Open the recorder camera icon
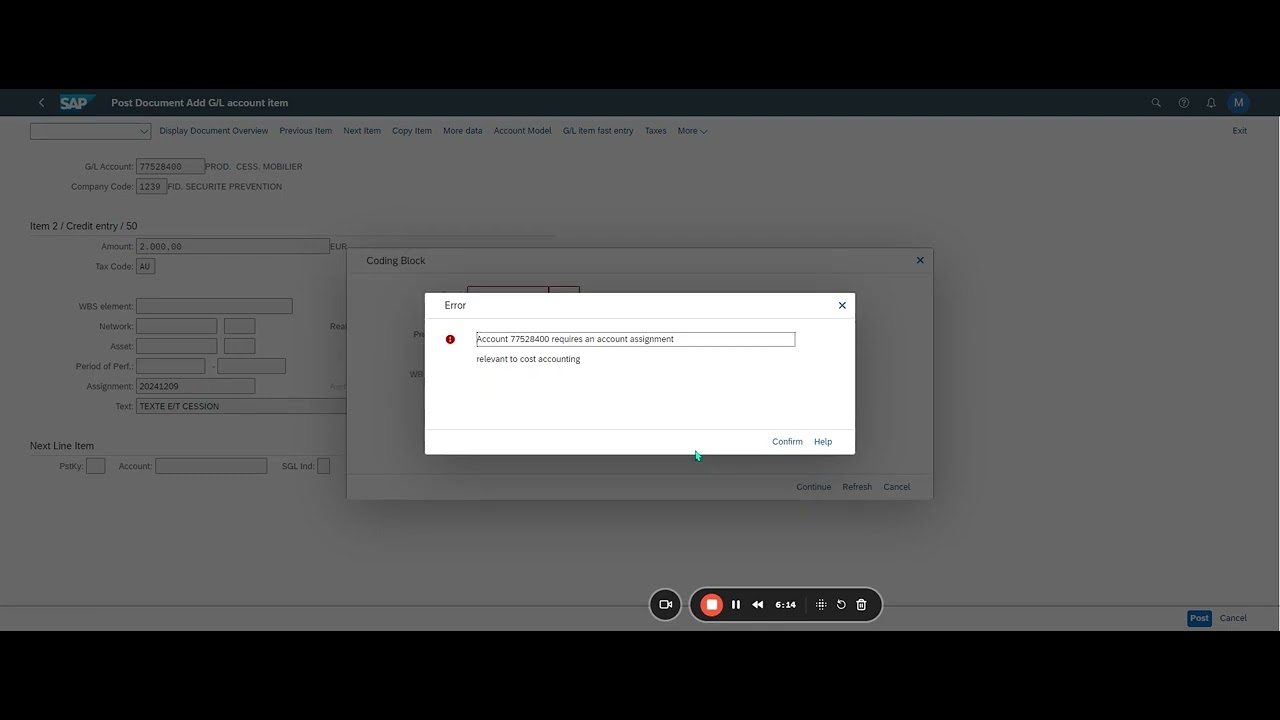Viewport: 1280px width, 720px height. click(x=665, y=604)
